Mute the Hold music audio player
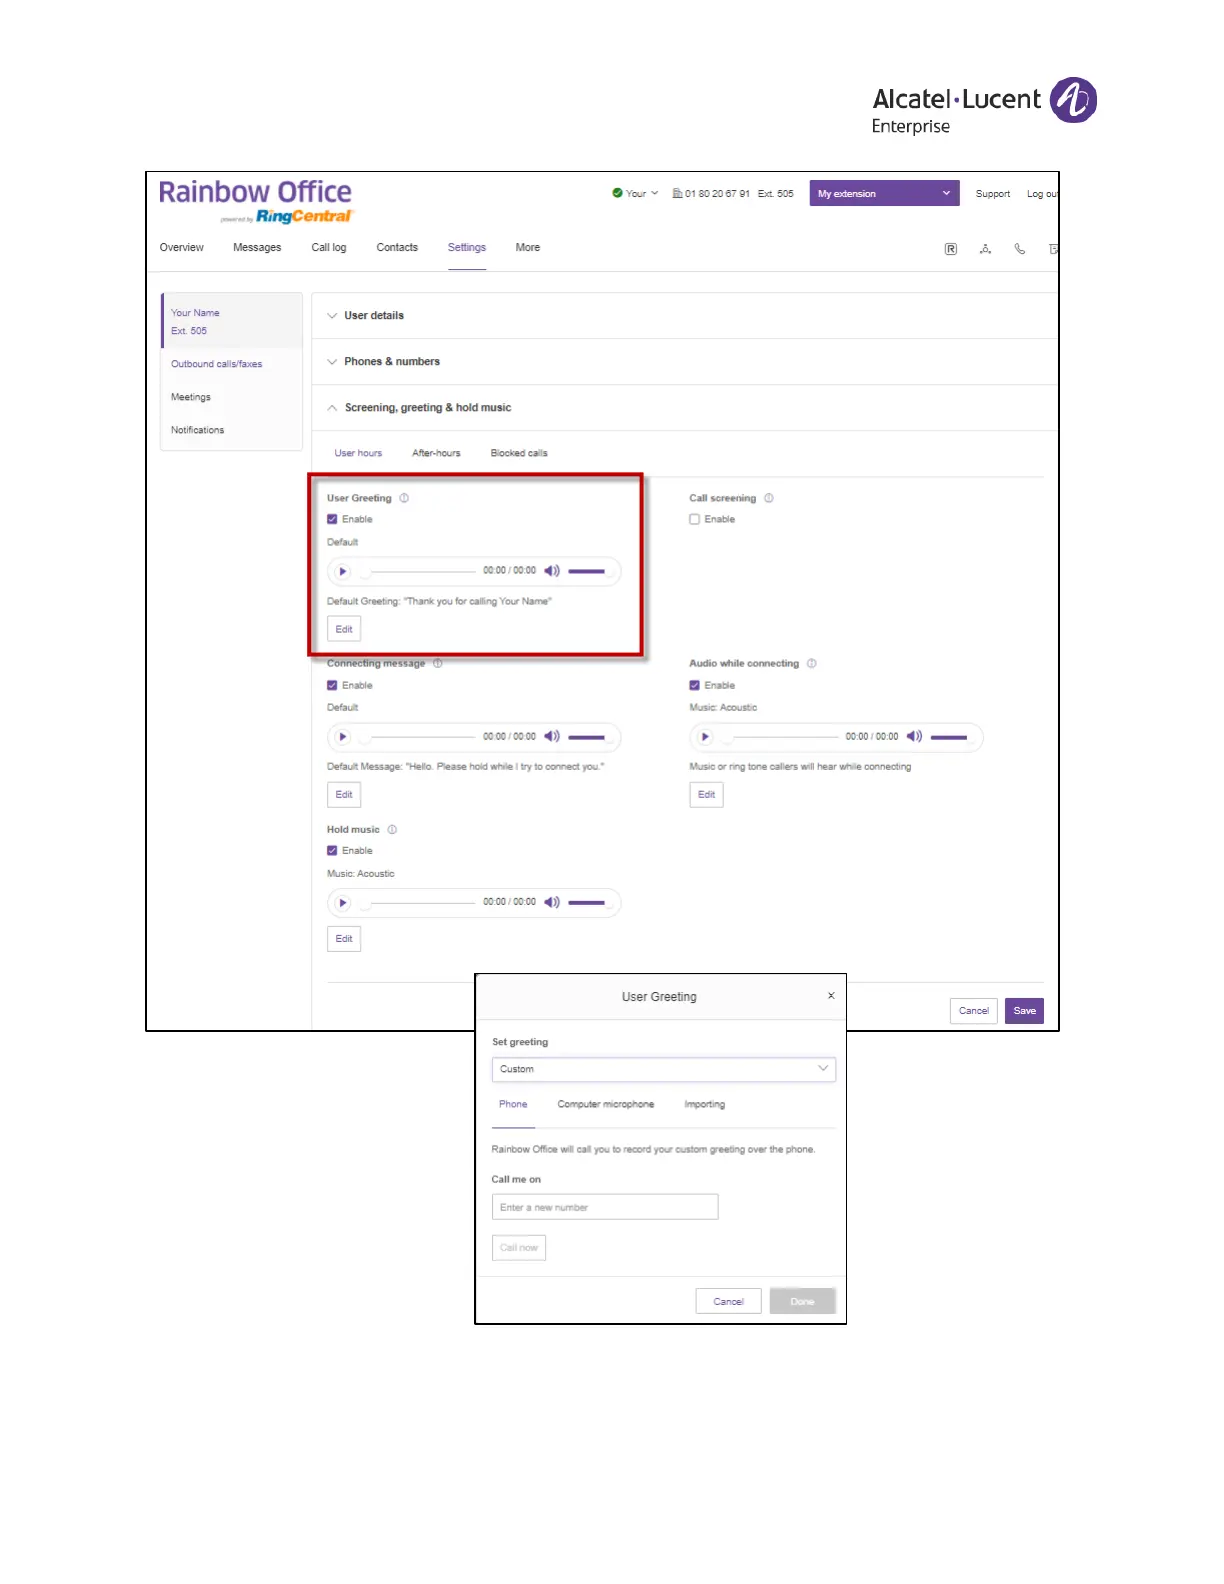Viewport: 1224px width, 1584px height. (552, 903)
